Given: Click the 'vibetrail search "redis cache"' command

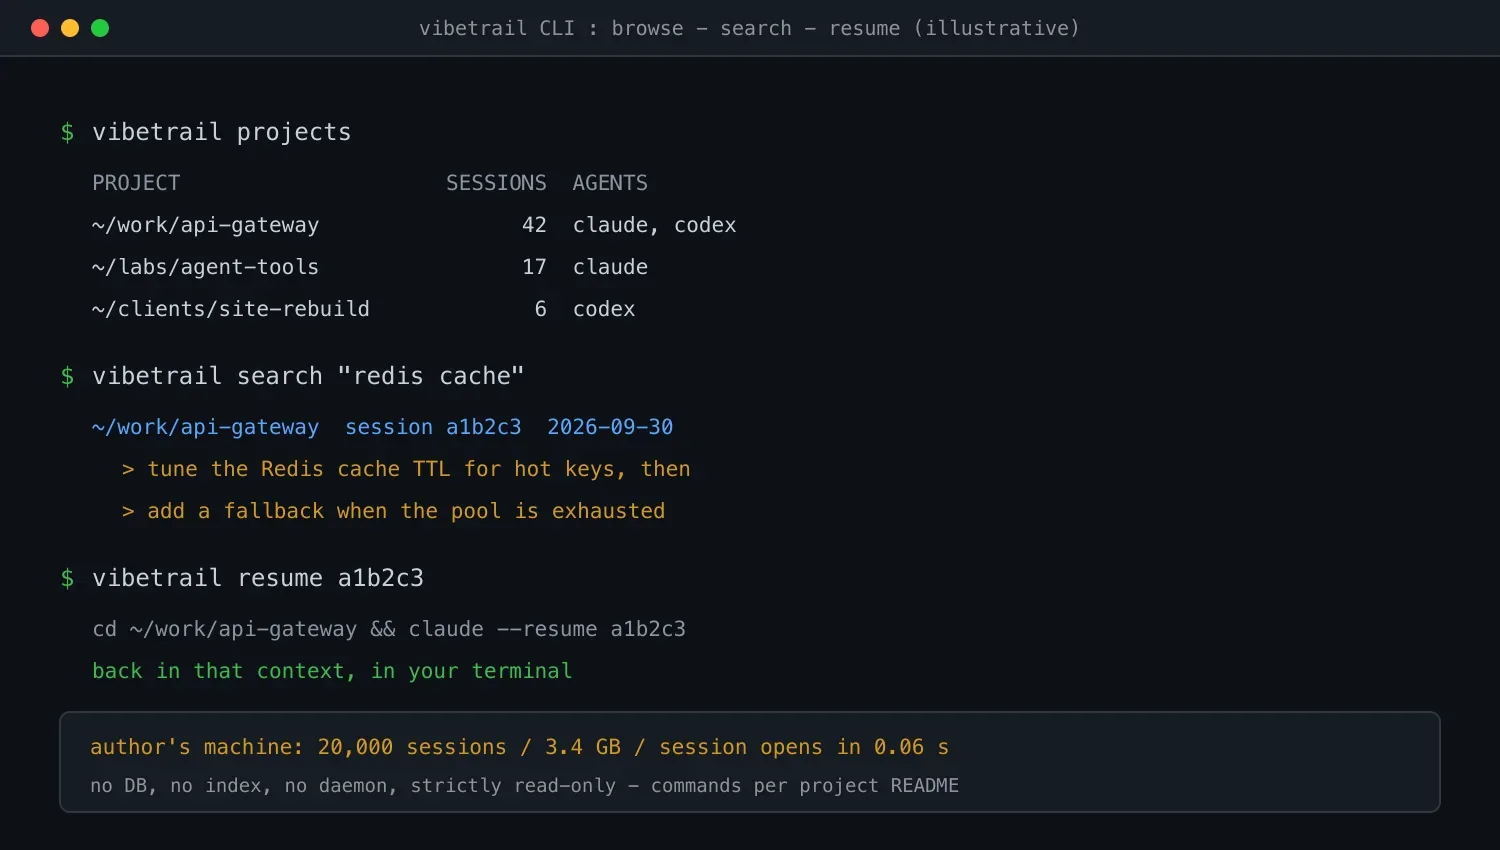Looking at the screenshot, I should 308,376.
